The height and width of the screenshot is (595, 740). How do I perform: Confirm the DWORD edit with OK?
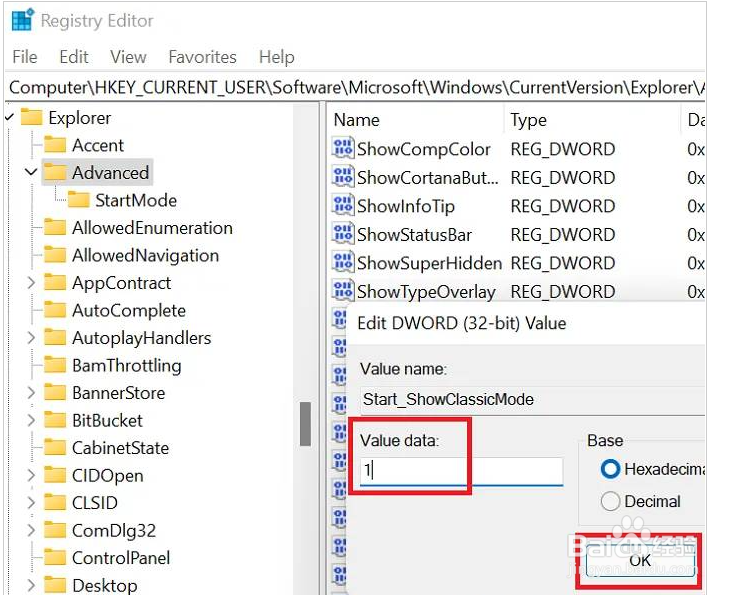pyautogui.click(x=640, y=561)
